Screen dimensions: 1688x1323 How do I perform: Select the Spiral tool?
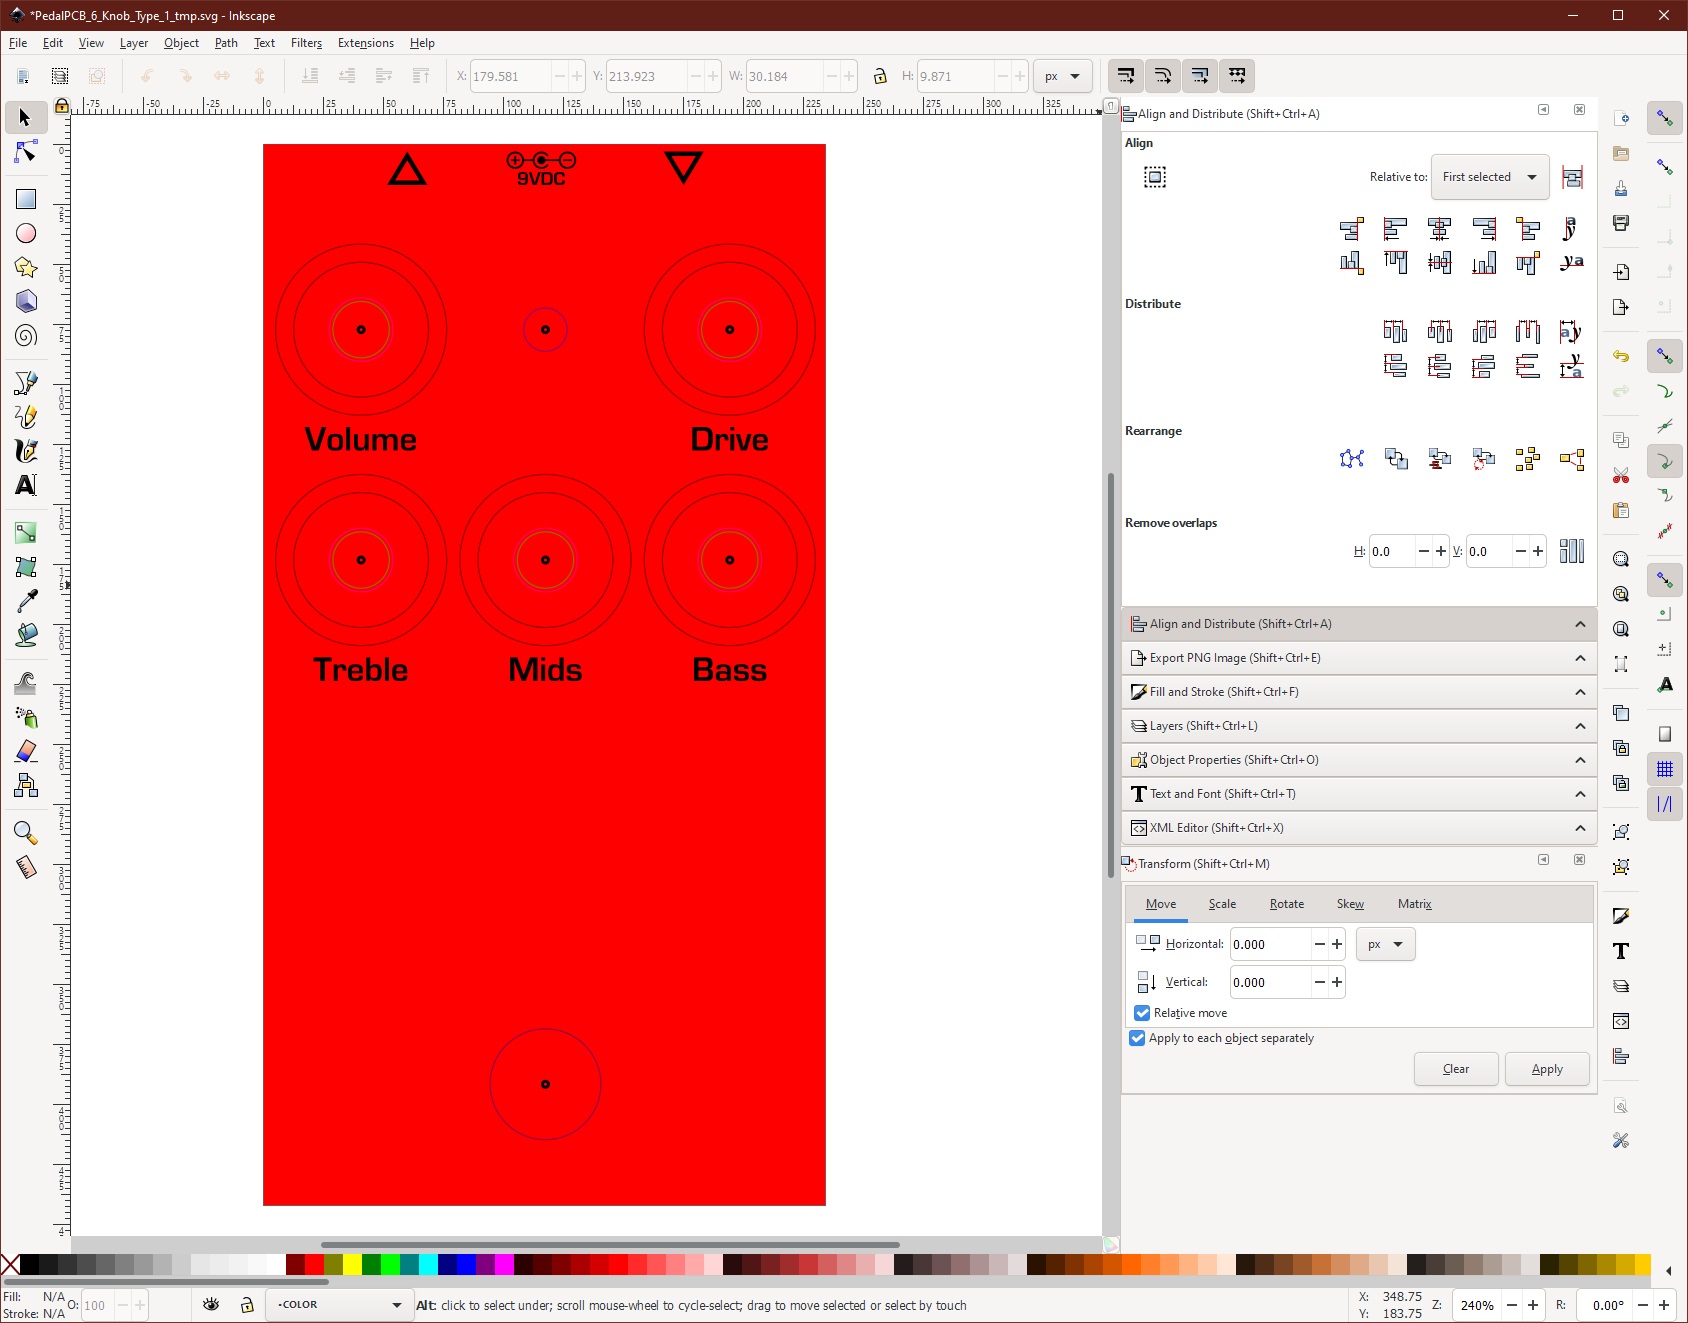coord(26,336)
